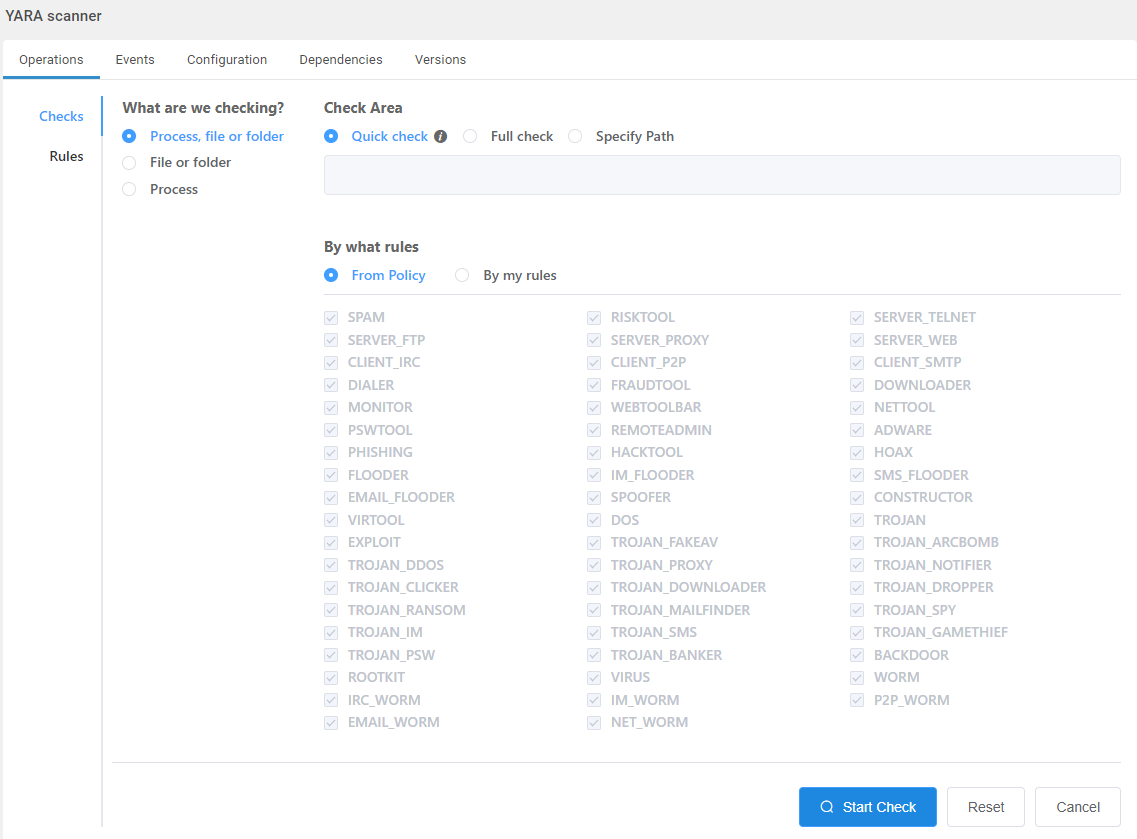
Task: Toggle the SERVER_FTP checkbox
Action: [x=331, y=340]
